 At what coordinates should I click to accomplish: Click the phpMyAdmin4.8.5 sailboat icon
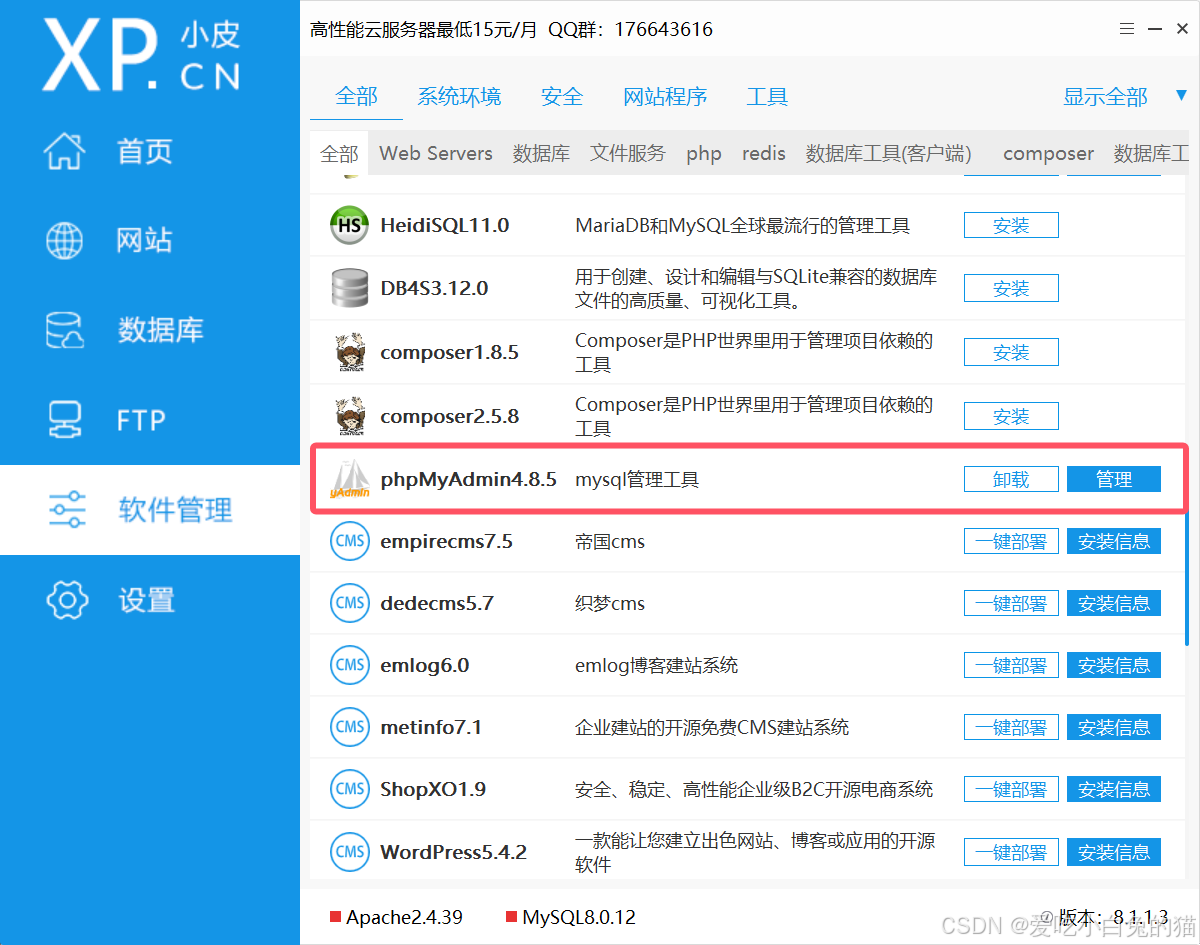coord(350,480)
